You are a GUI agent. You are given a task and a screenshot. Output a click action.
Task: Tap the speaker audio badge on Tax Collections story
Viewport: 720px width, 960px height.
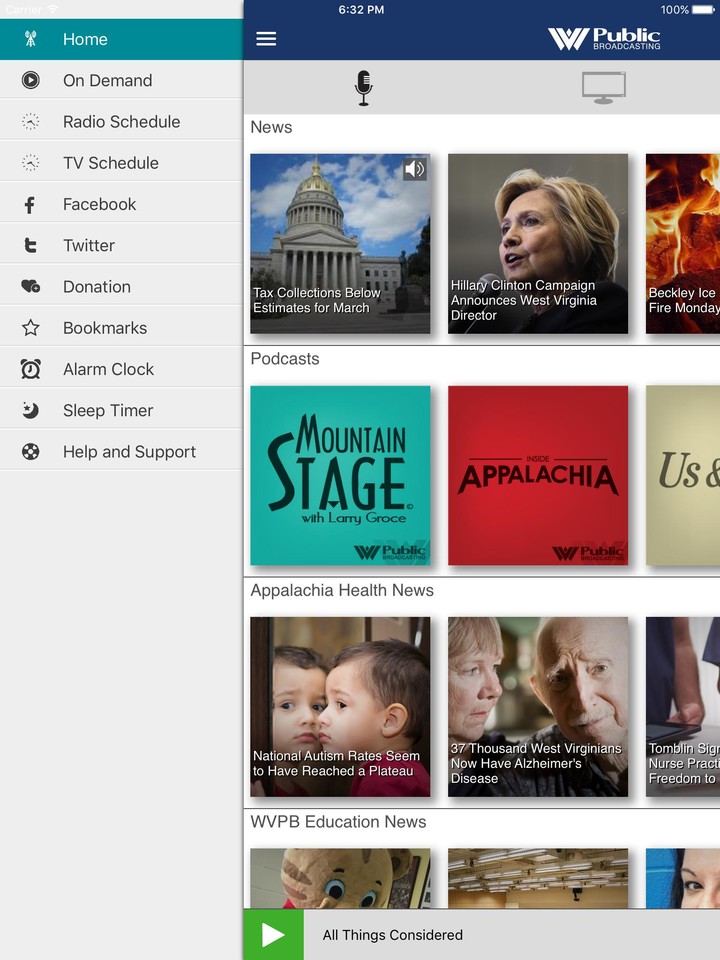pyautogui.click(x=414, y=169)
